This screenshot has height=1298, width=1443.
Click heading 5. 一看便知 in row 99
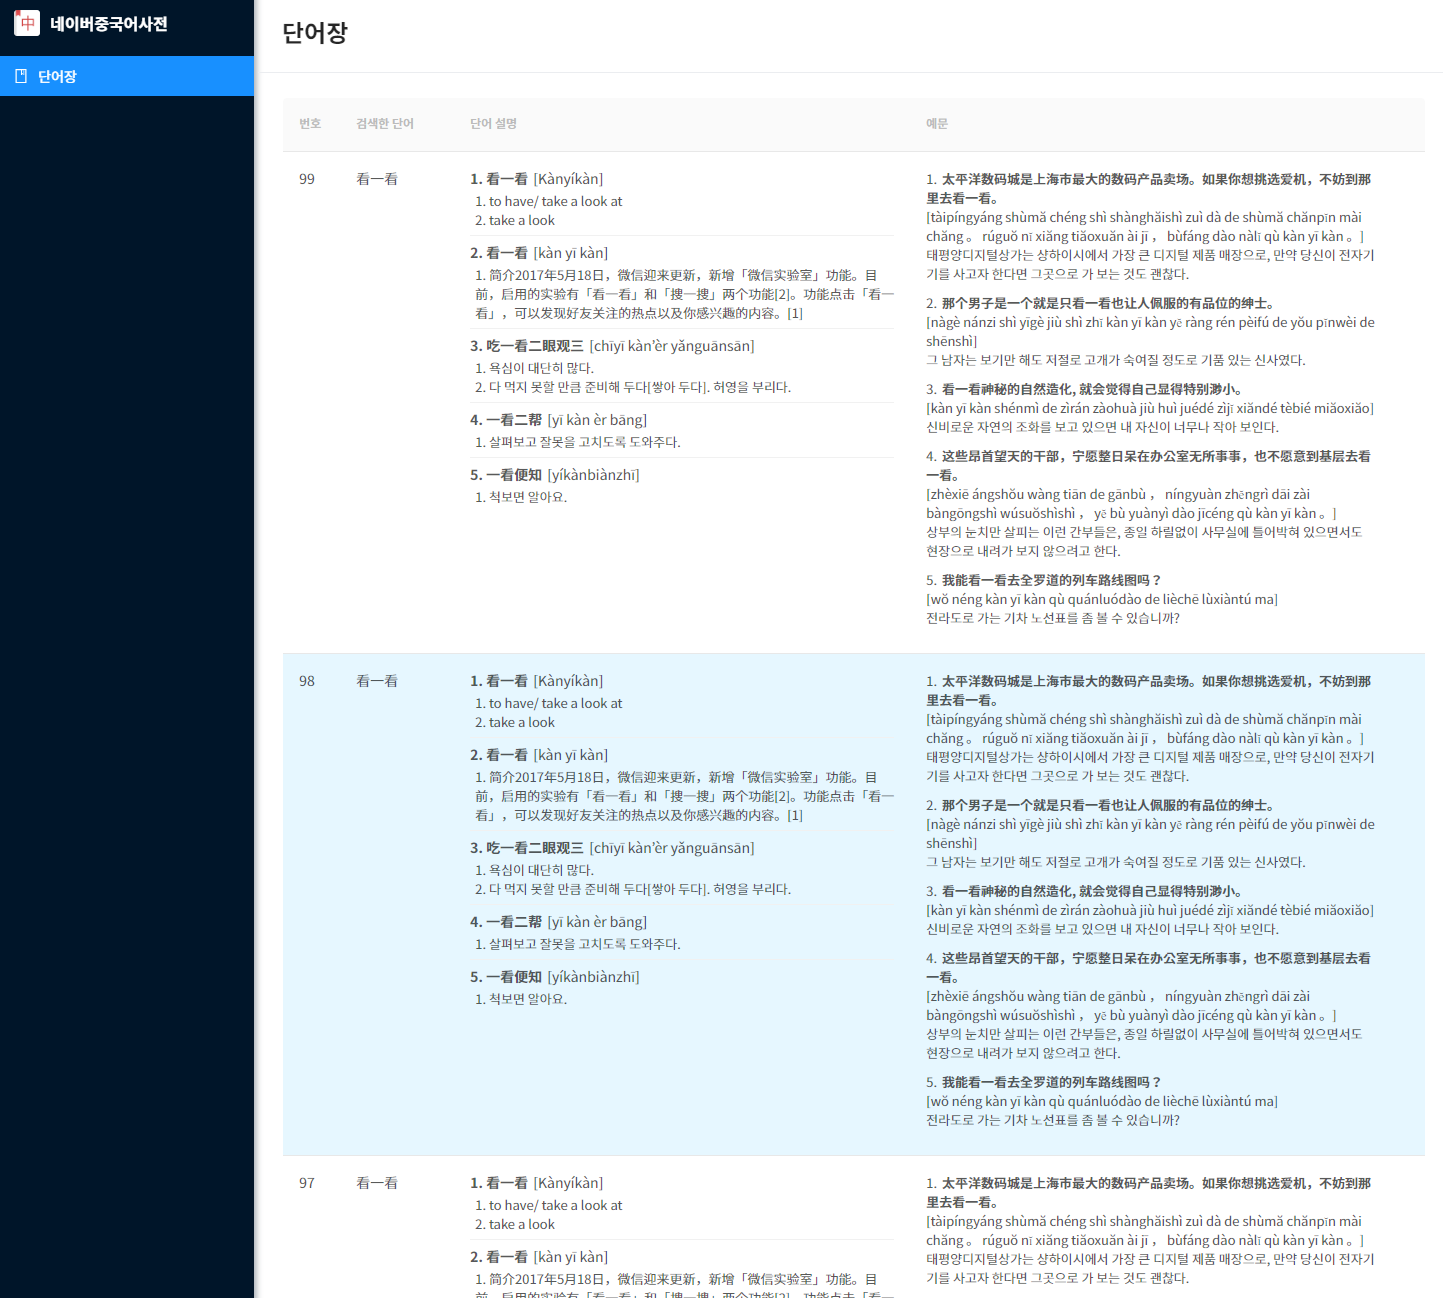pos(555,475)
